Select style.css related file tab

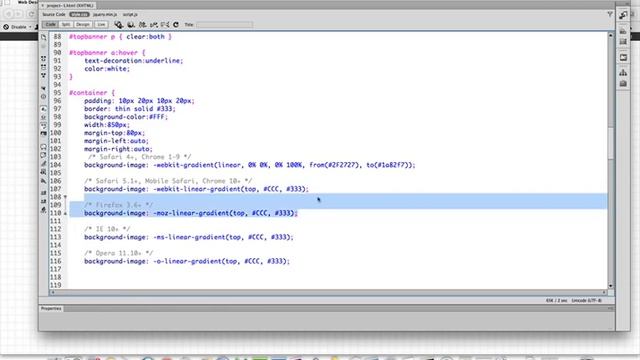79,14
